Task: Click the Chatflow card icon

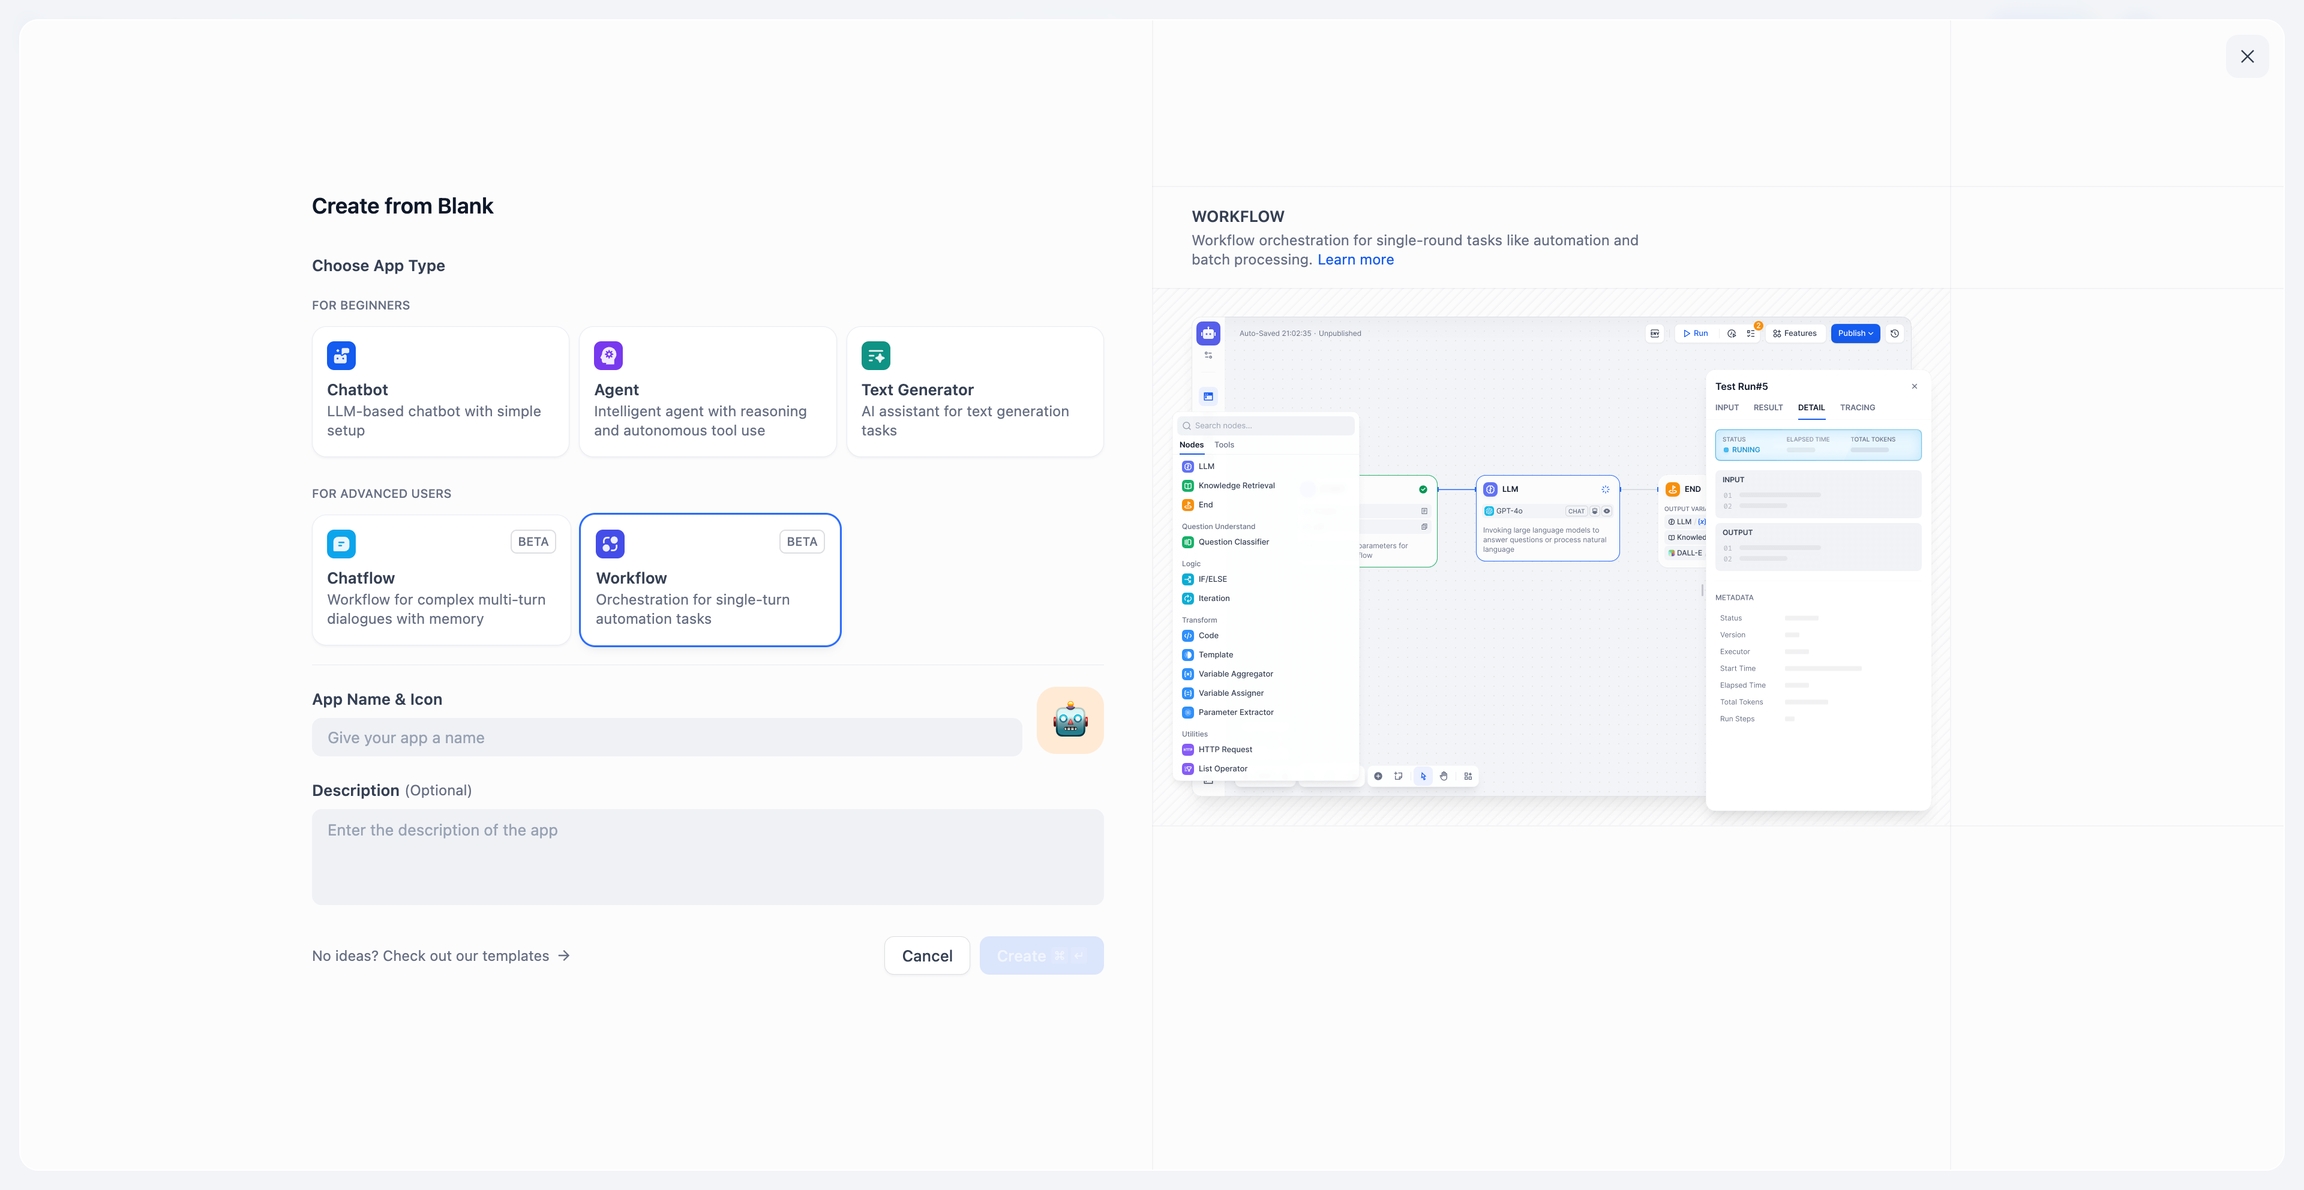Action: pos(341,543)
